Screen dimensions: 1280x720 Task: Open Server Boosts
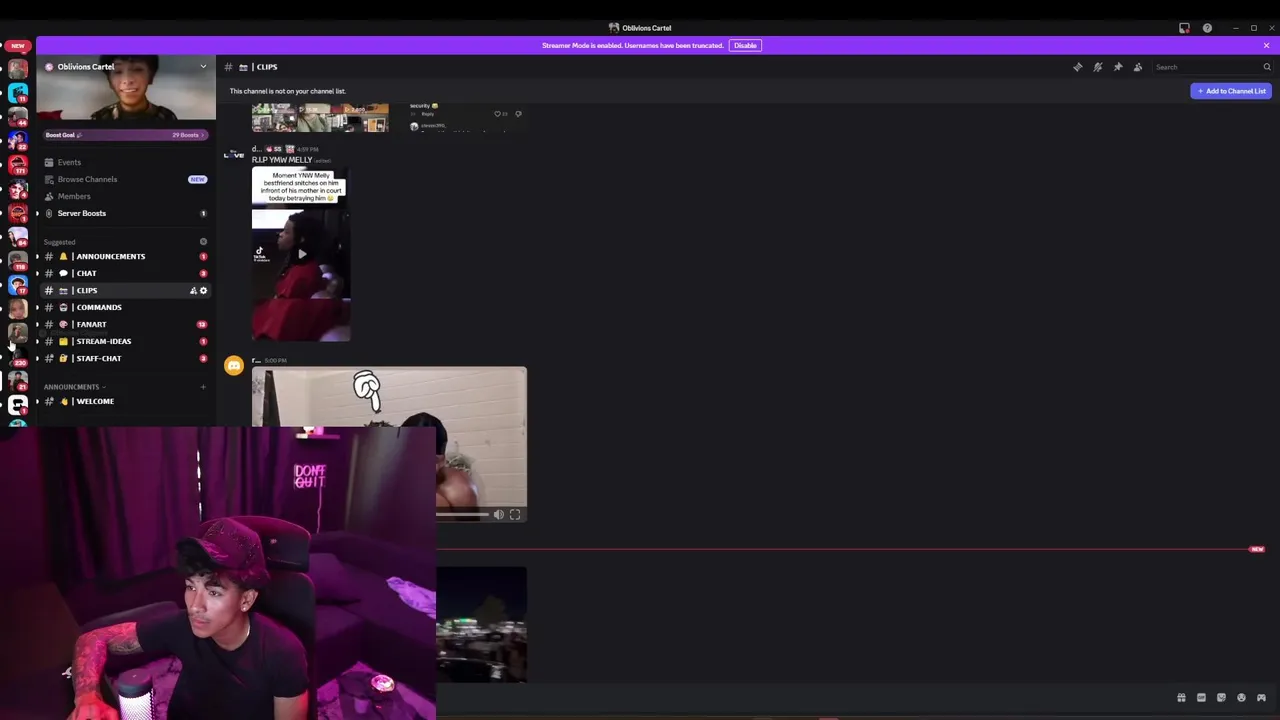tap(82, 213)
